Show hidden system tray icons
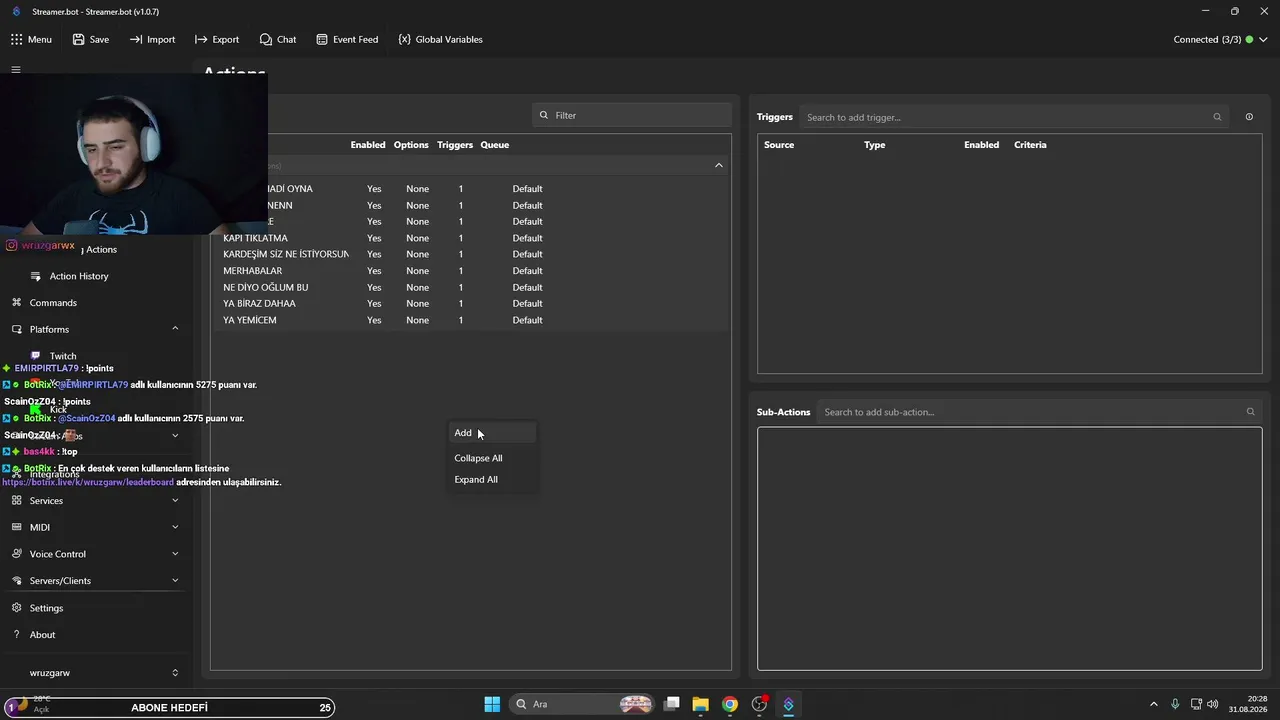Image resolution: width=1280 pixels, height=720 pixels. 1153,704
